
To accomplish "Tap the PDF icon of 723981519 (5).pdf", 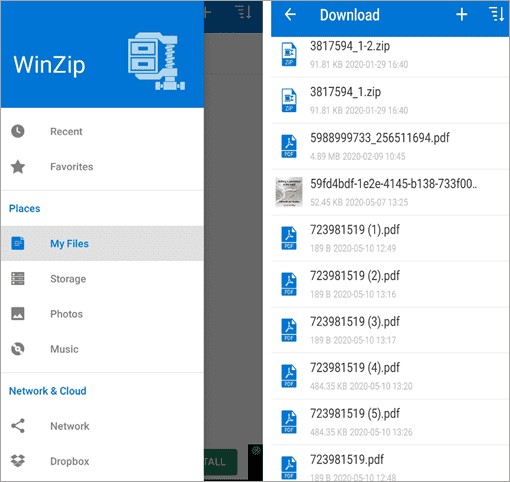I will (x=289, y=422).
